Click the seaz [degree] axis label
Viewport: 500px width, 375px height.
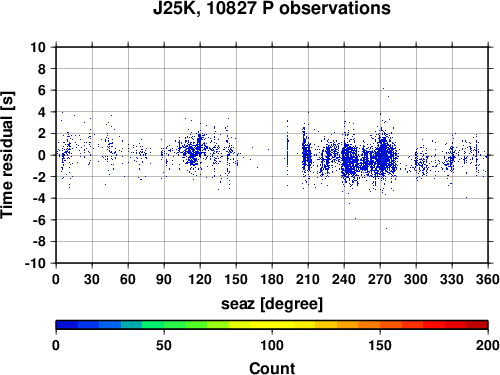[272, 304]
